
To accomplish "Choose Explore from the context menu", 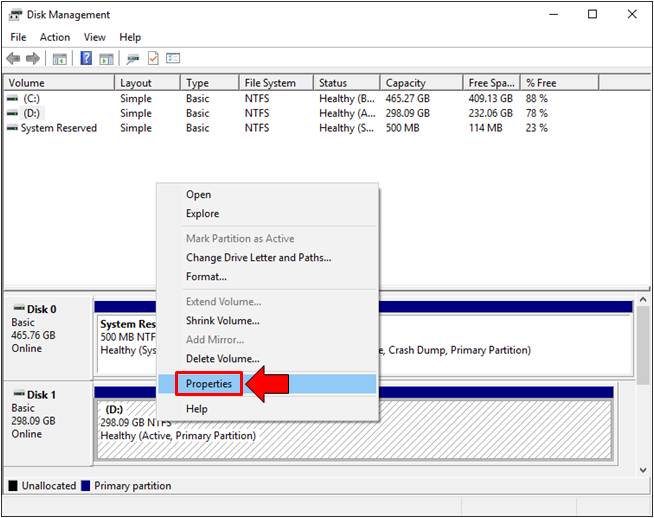I will [x=267, y=214].
